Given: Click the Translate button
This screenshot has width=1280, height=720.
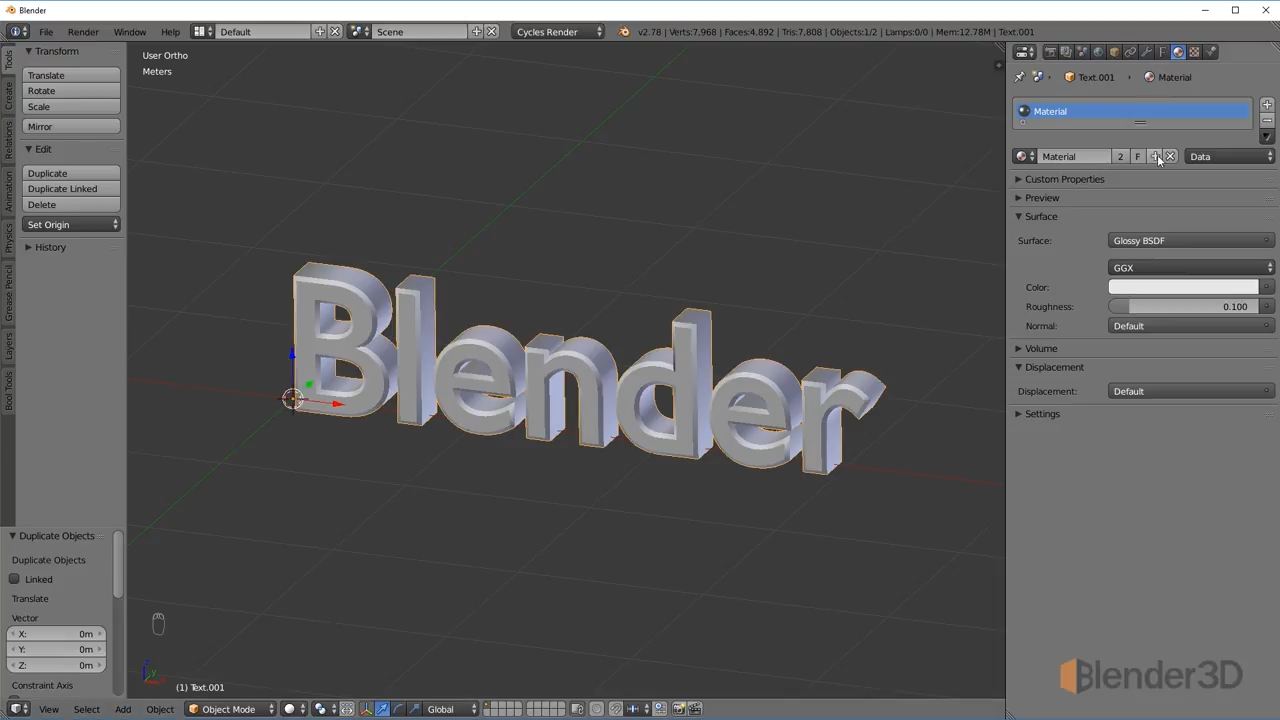Looking at the screenshot, I should 71,75.
